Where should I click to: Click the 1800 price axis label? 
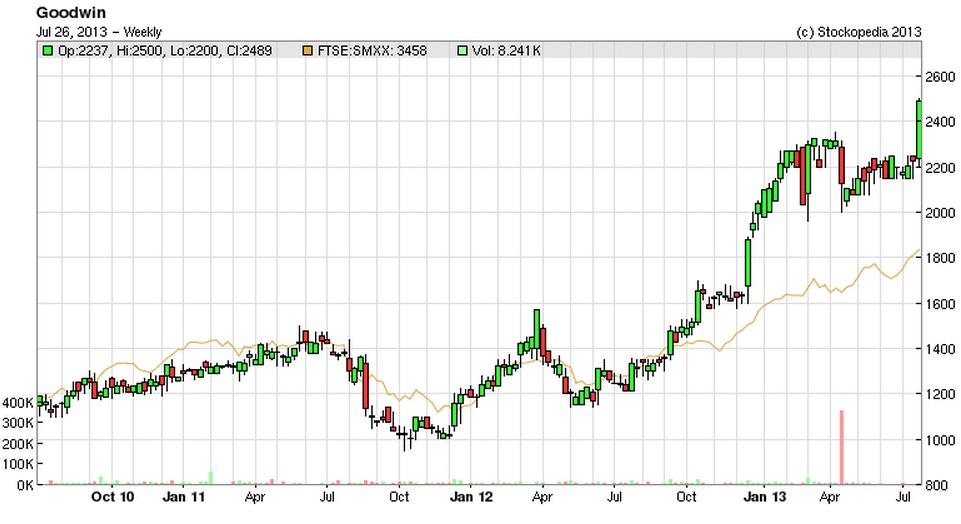point(940,258)
